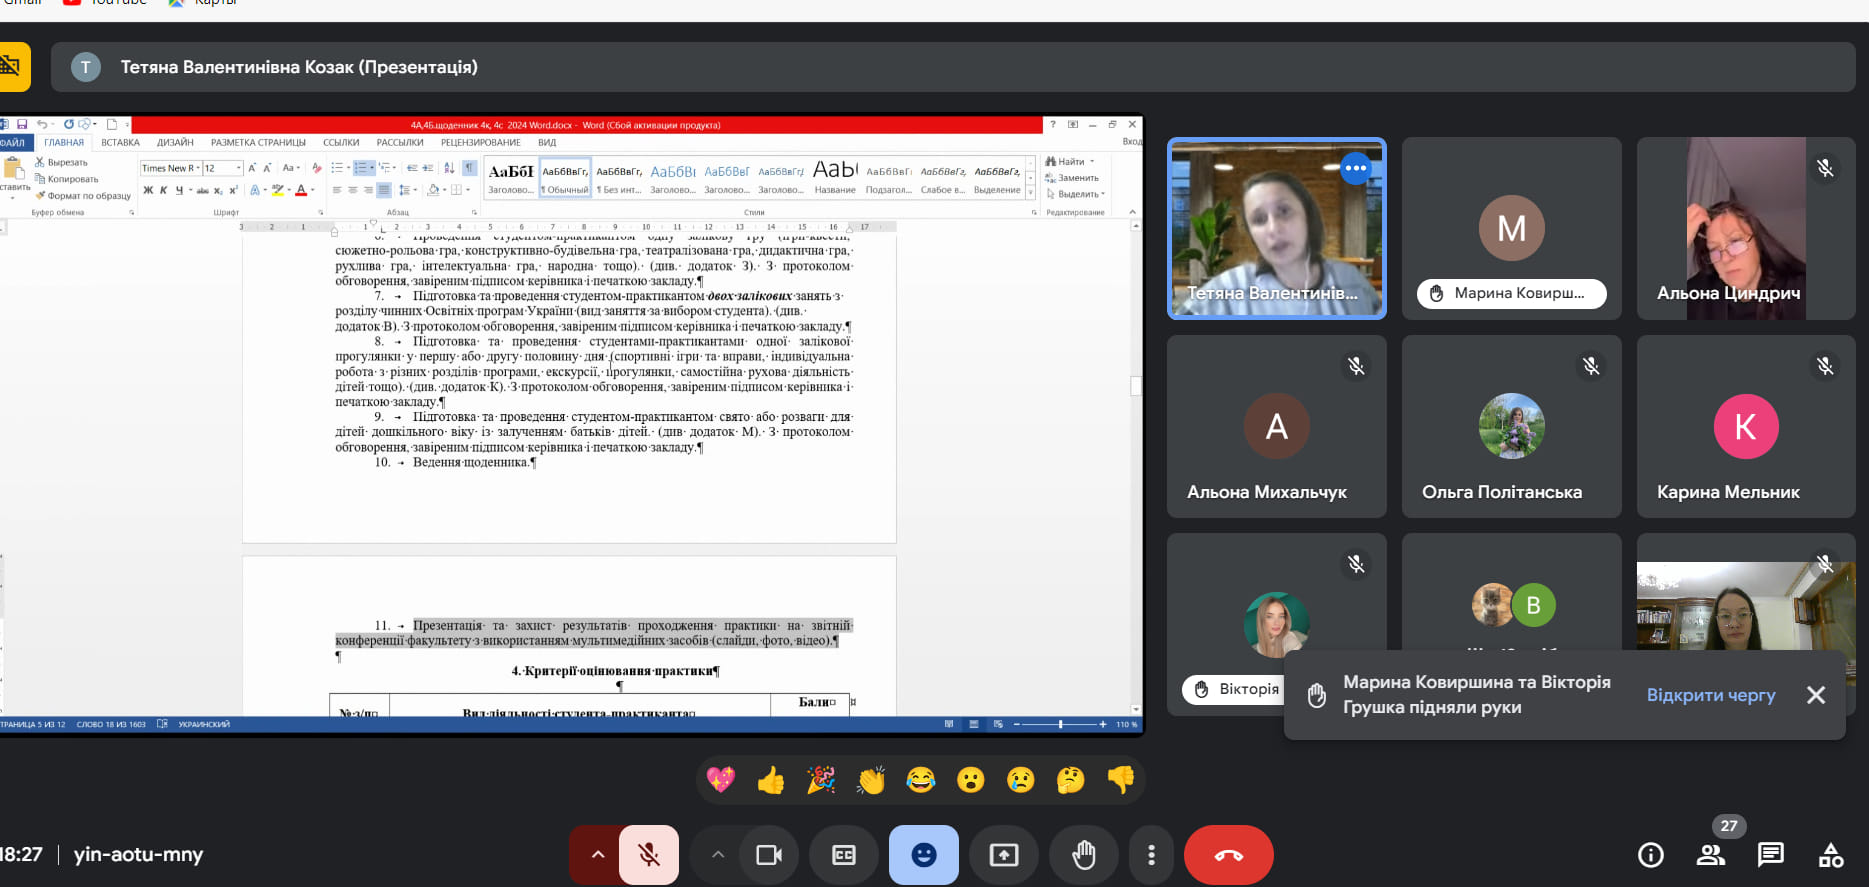The image size is (1869, 887).
Task: Click the Word zoom slider
Action: click(x=1060, y=724)
